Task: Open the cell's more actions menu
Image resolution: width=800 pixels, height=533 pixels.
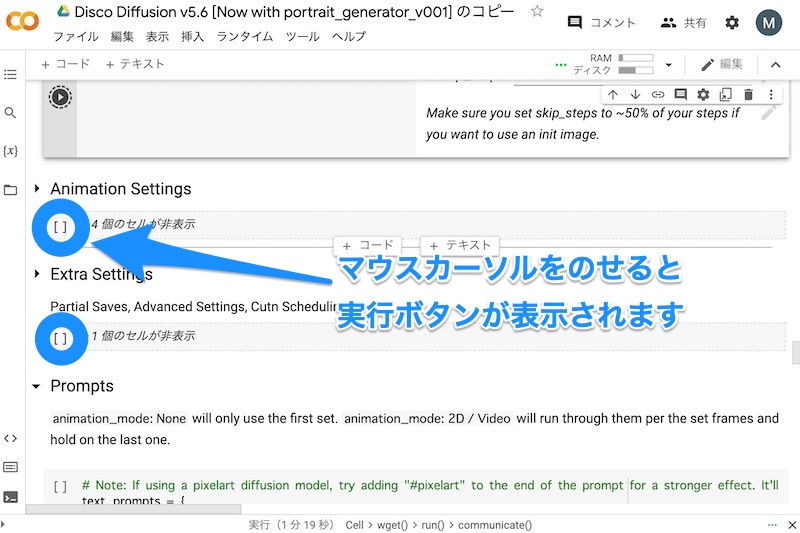Action: 771,94
